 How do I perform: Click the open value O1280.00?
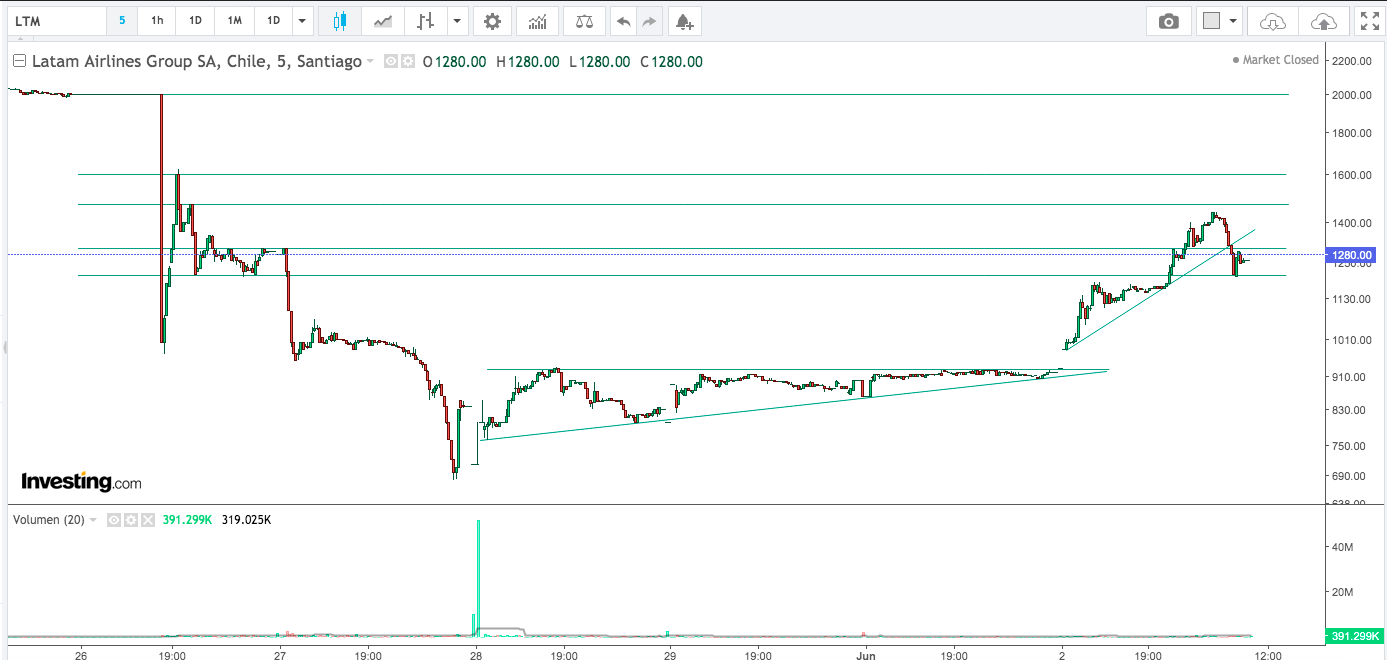point(455,61)
